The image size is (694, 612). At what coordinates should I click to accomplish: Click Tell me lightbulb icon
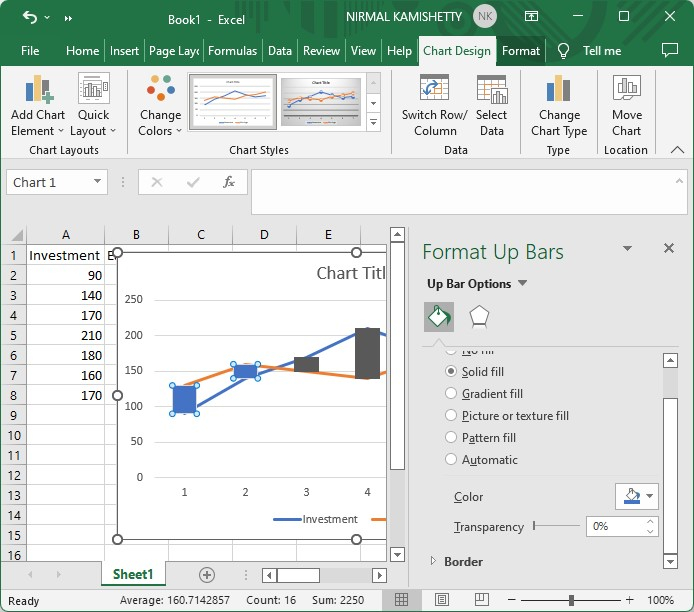click(x=563, y=51)
